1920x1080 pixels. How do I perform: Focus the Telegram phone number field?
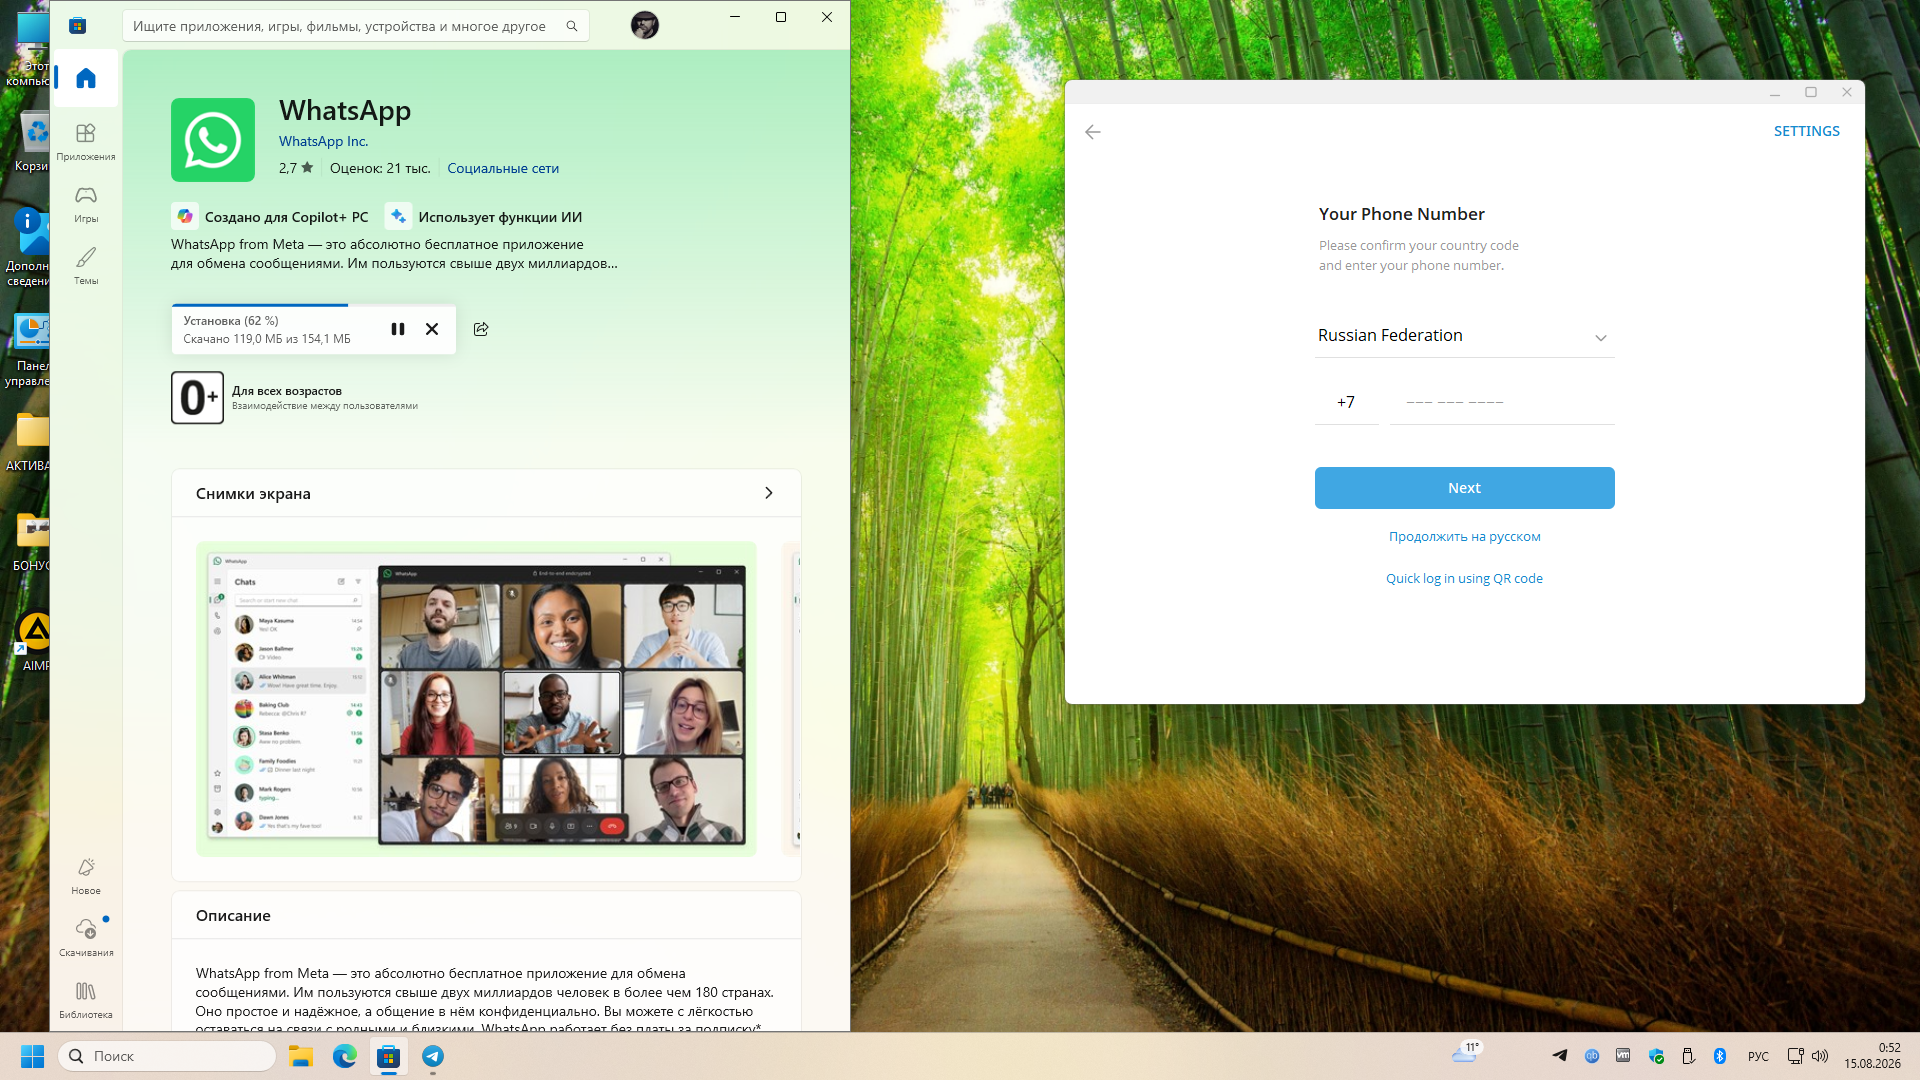[x=1502, y=403]
